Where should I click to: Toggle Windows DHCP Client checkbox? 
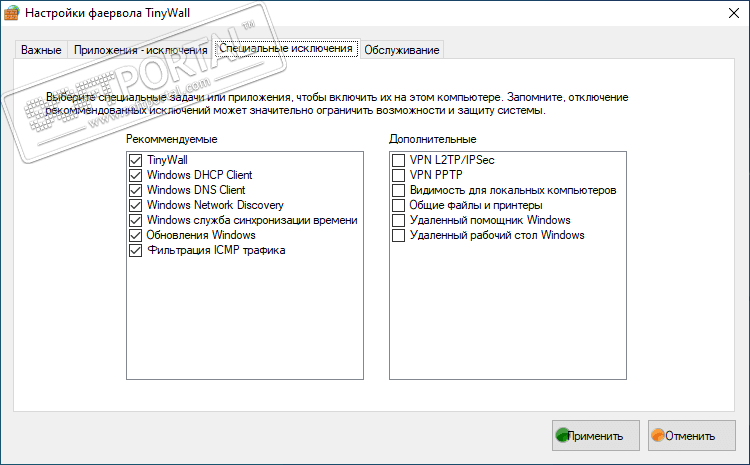(135, 175)
